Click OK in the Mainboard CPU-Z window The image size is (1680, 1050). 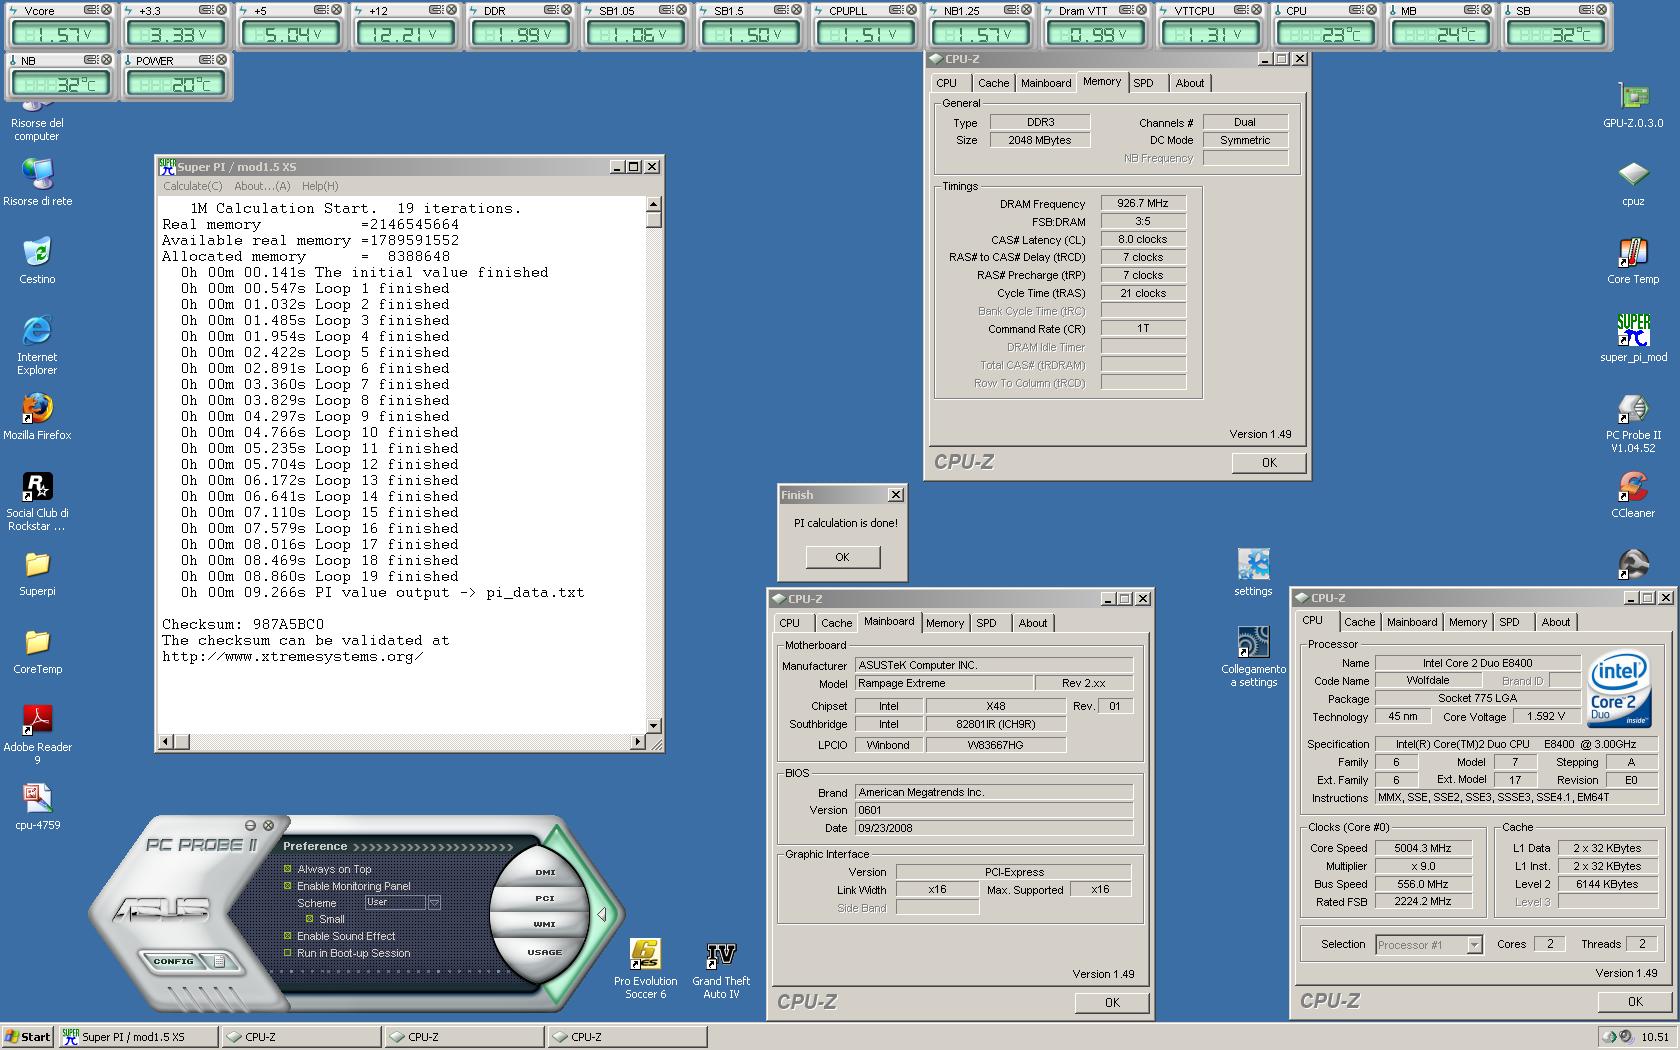[1112, 1002]
